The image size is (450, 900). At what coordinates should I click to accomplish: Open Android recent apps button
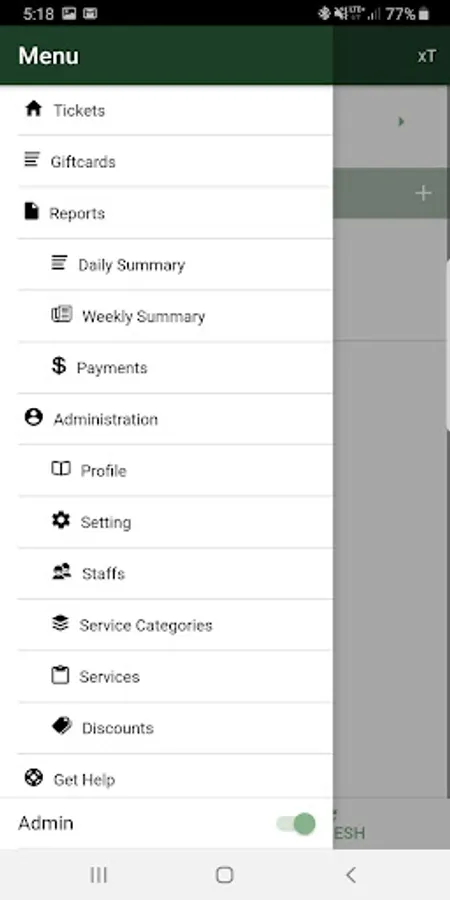99,875
